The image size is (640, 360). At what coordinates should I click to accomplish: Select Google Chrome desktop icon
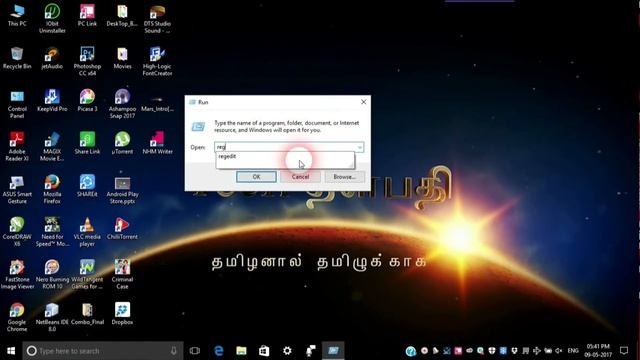click(17, 317)
